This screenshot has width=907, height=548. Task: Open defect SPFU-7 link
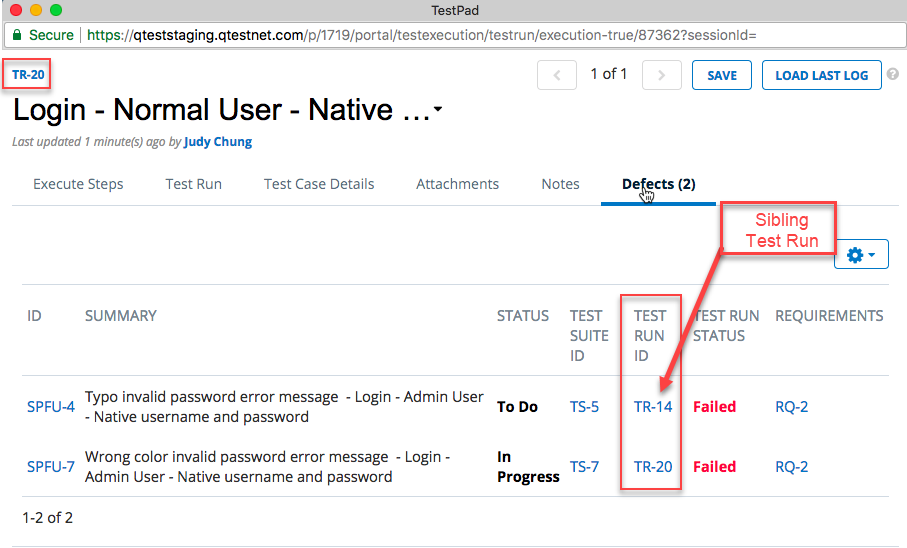coord(51,466)
